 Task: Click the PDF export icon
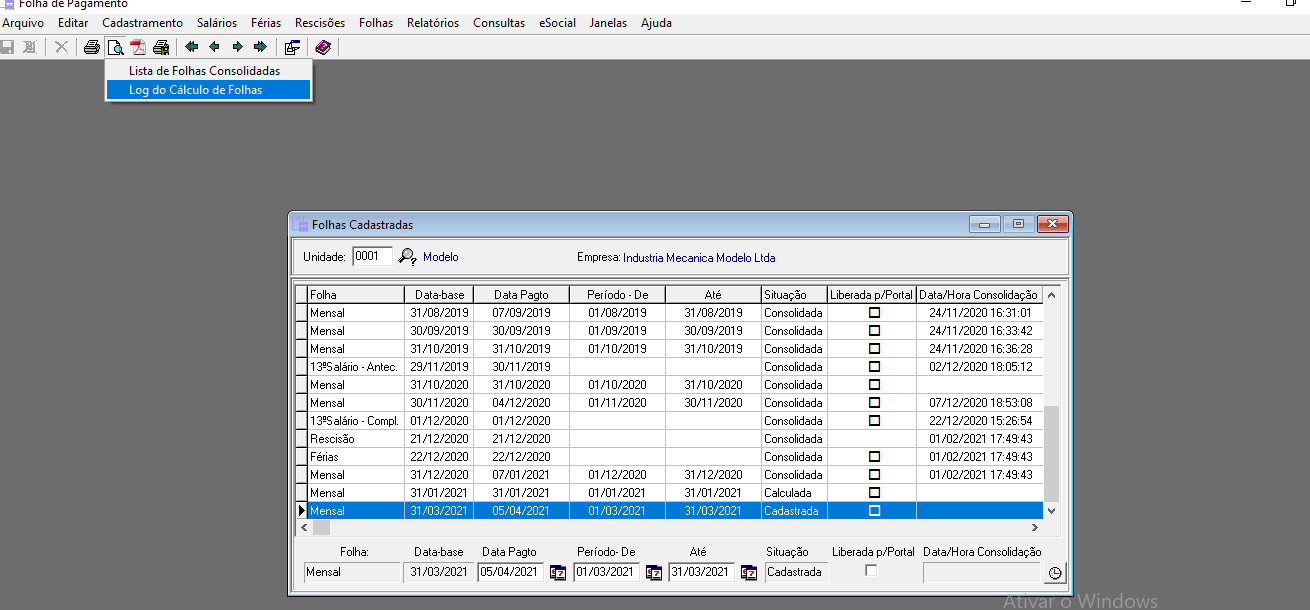point(138,47)
